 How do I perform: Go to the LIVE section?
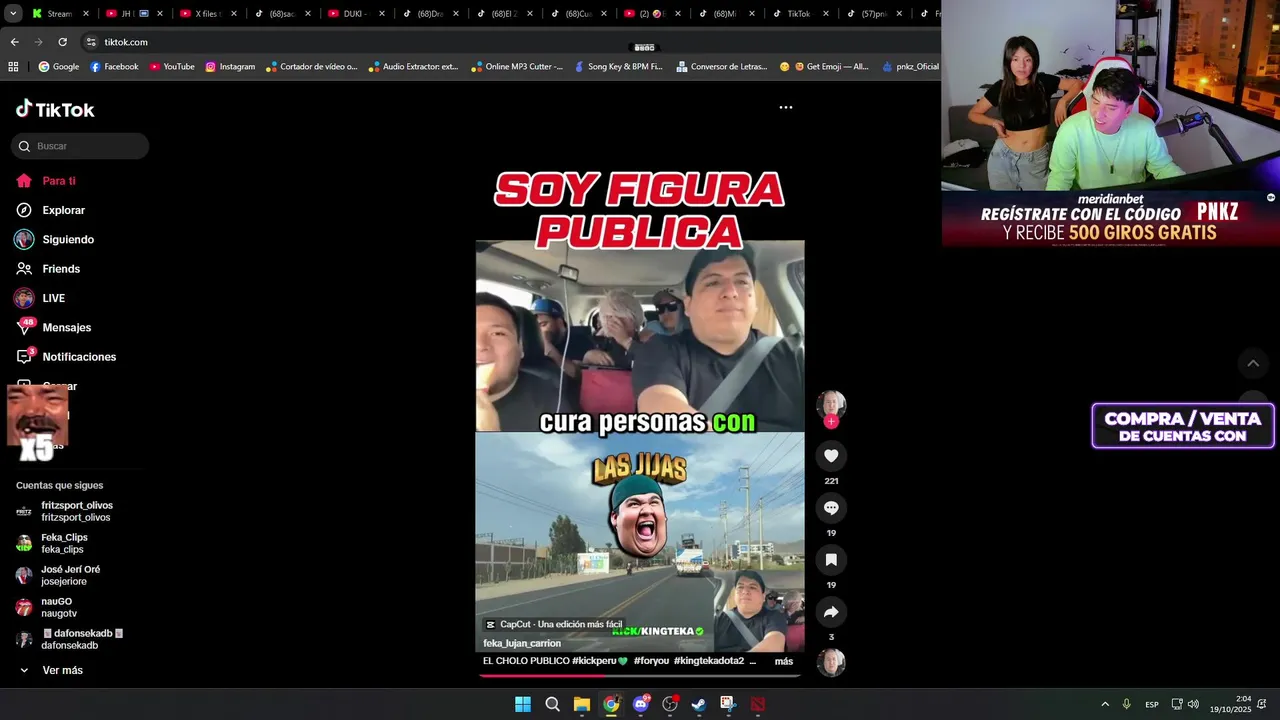point(40,298)
